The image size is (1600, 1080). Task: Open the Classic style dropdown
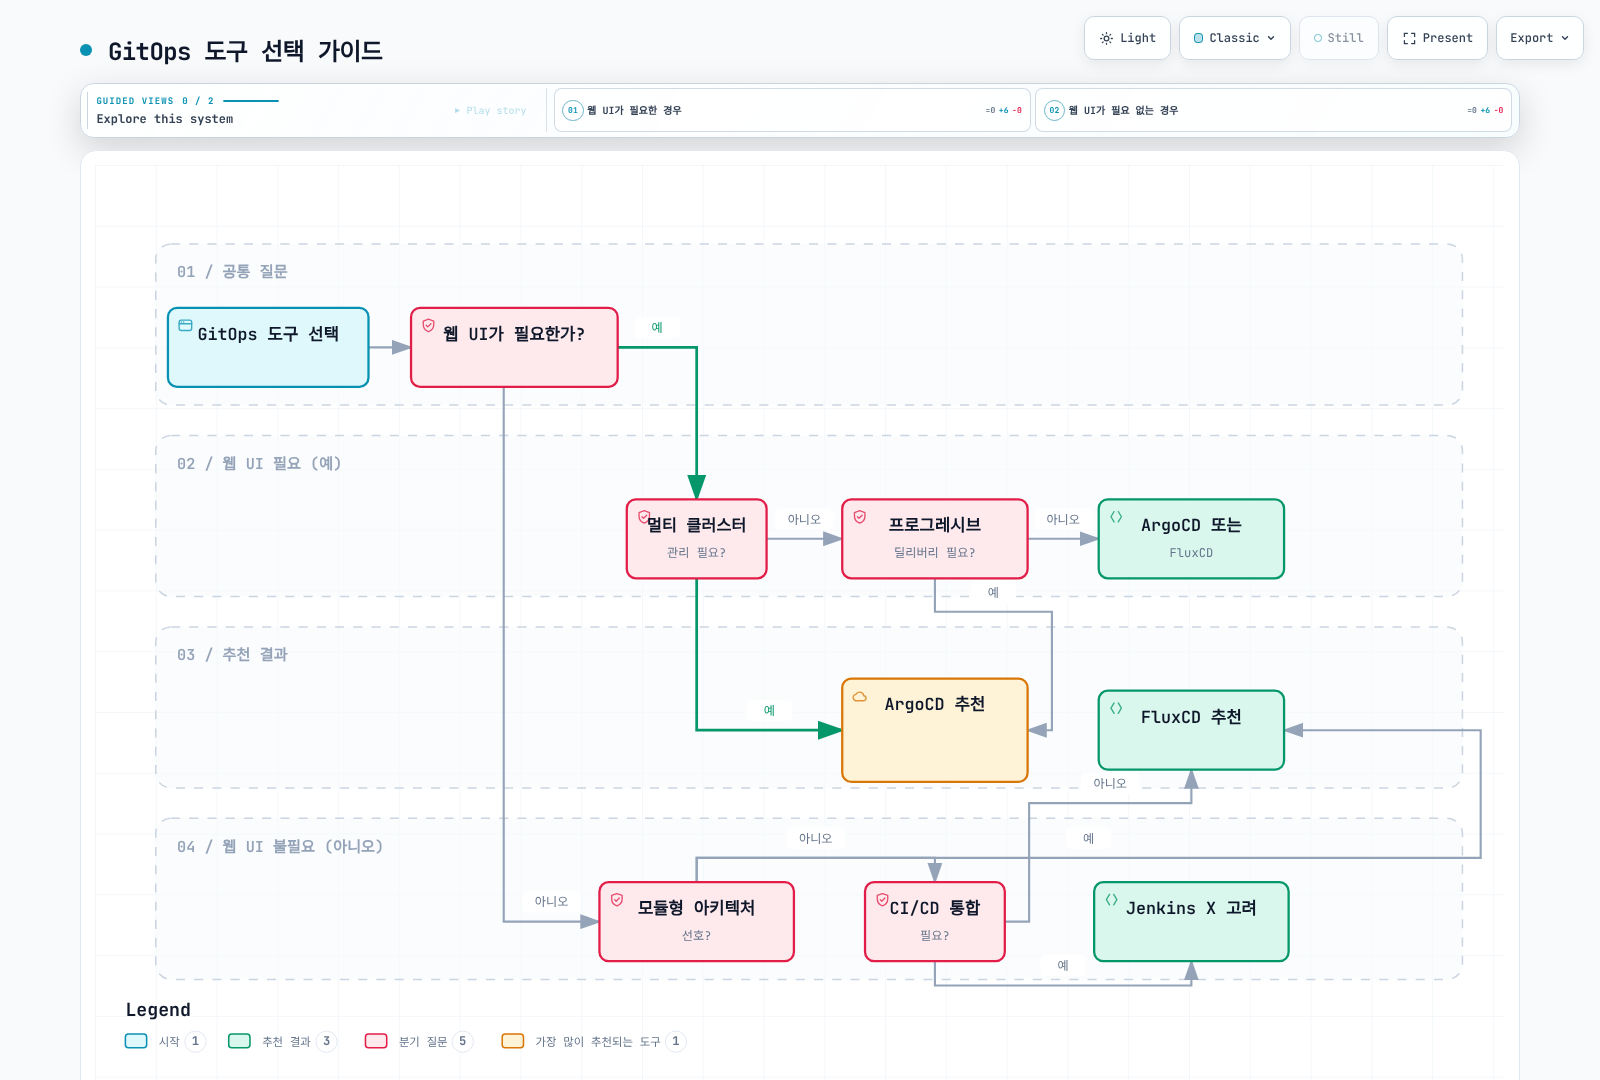click(x=1234, y=38)
